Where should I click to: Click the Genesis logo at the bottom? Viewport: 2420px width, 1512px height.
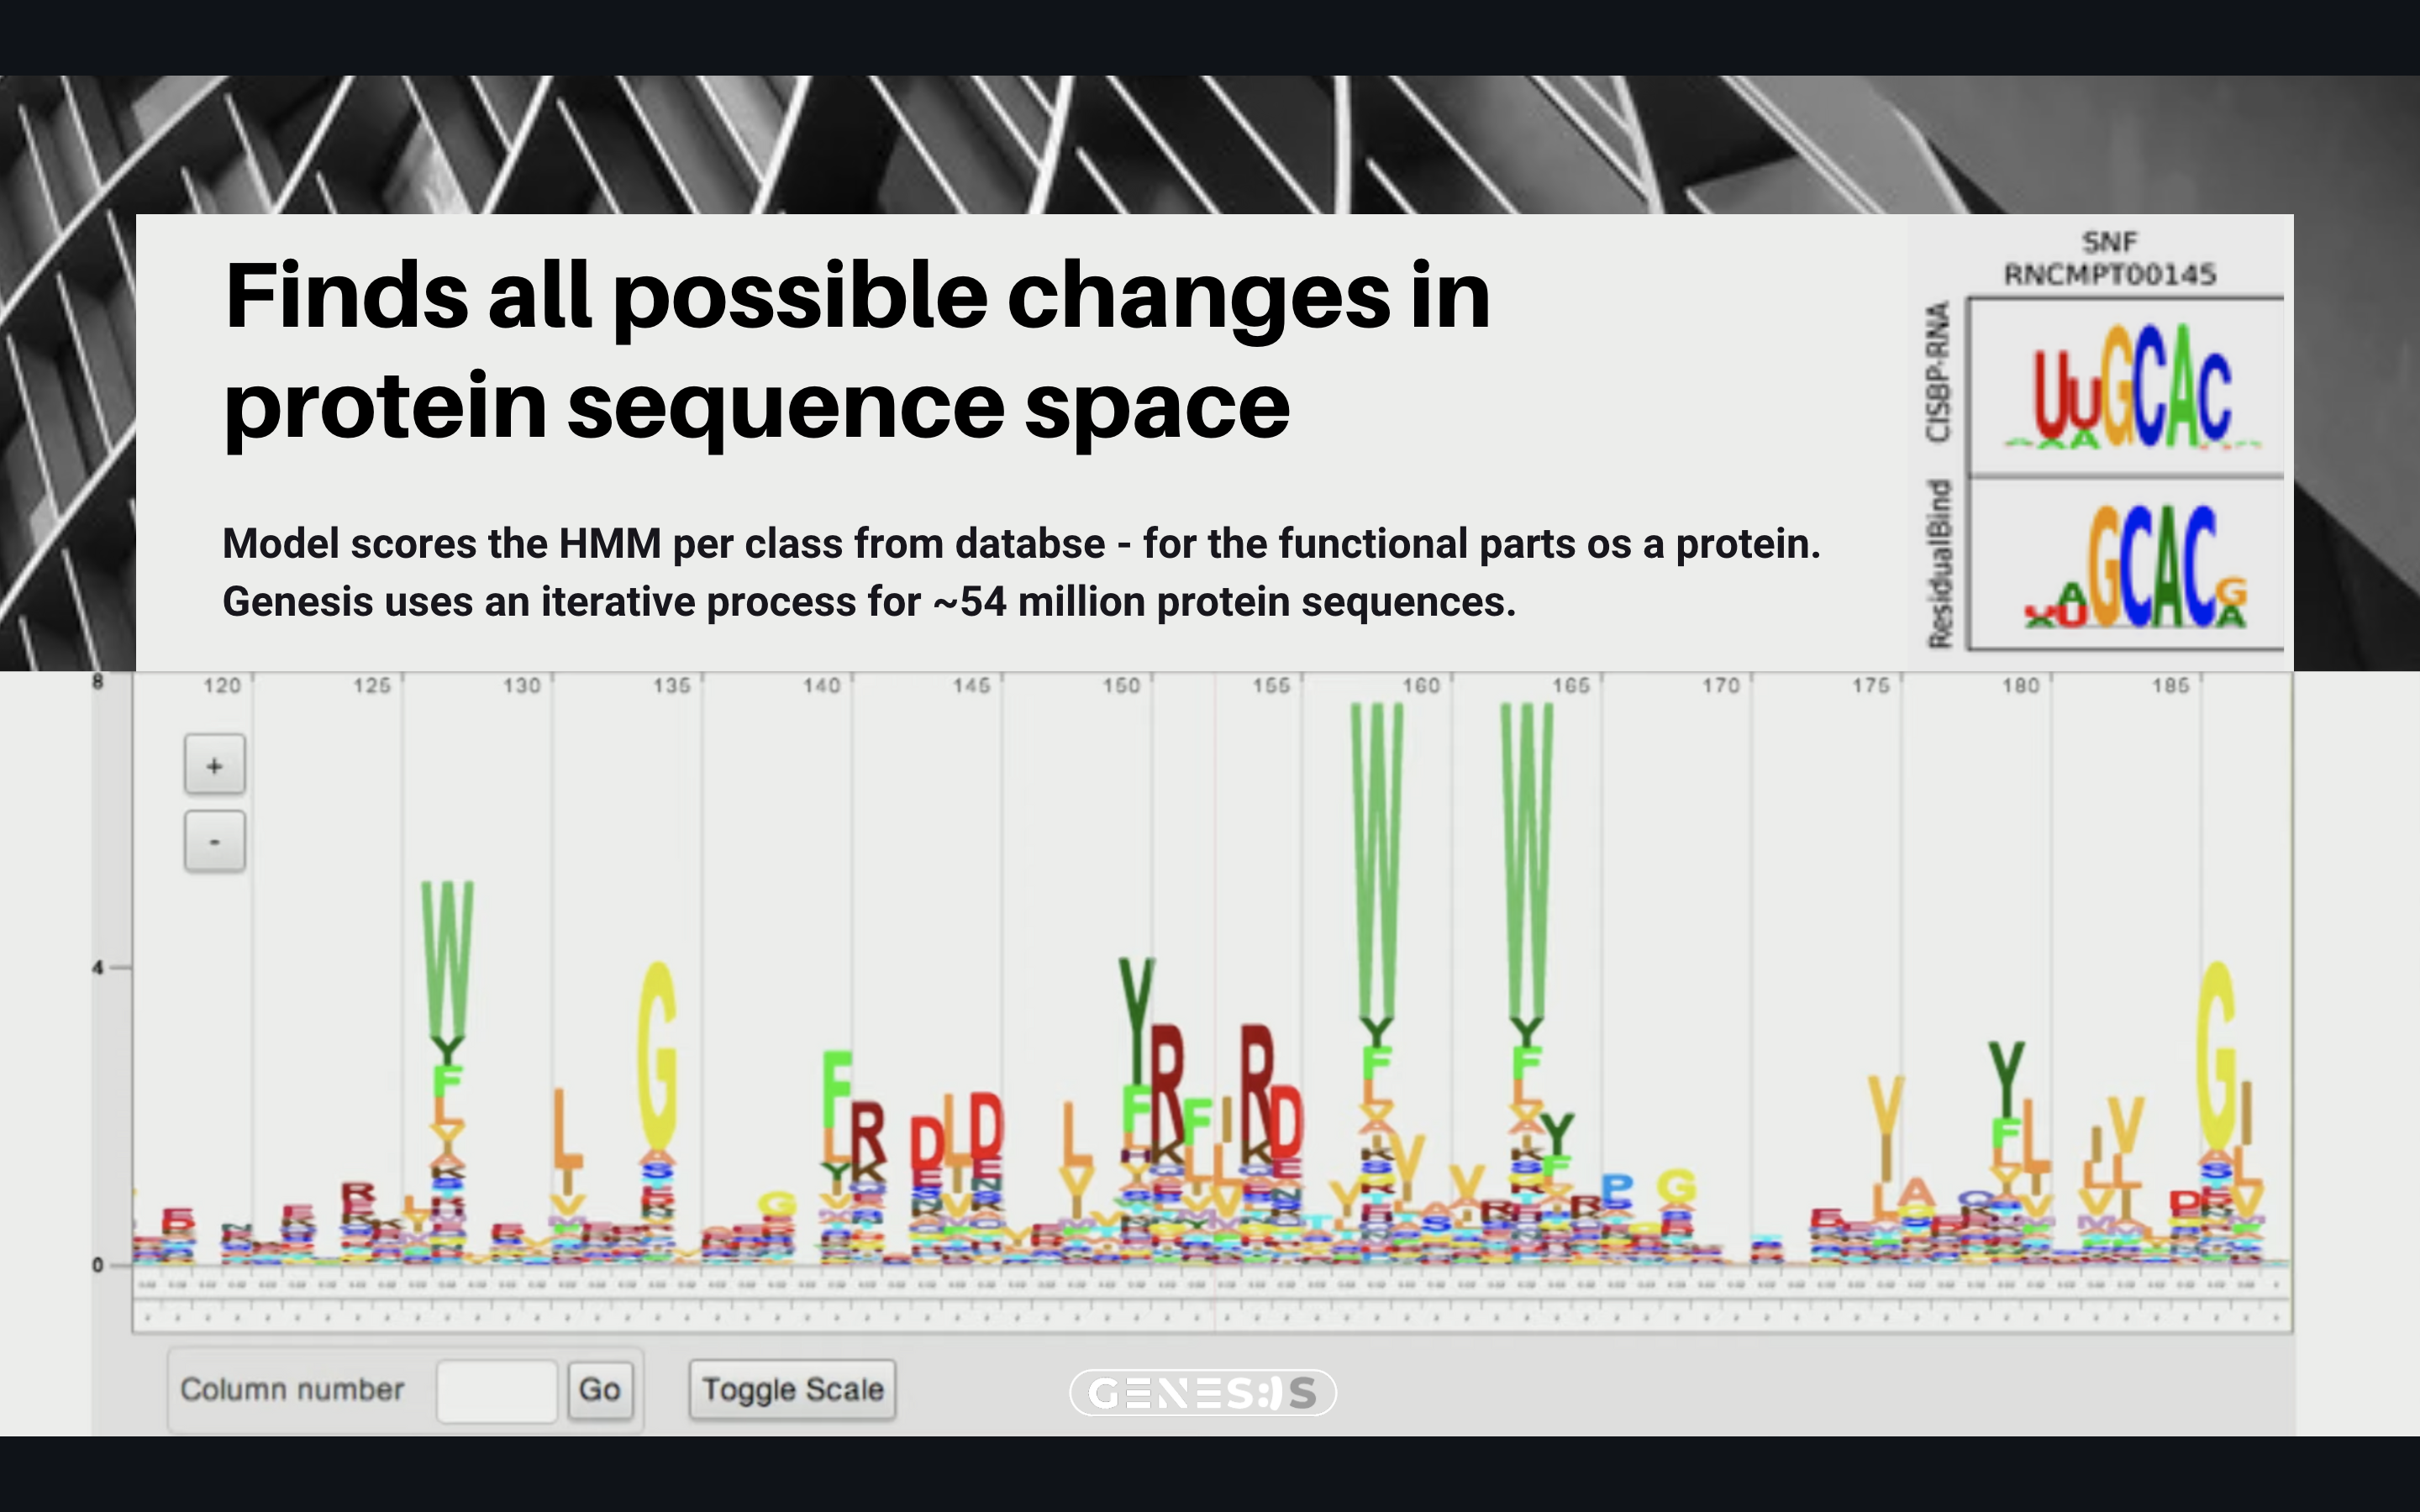[1202, 1392]
